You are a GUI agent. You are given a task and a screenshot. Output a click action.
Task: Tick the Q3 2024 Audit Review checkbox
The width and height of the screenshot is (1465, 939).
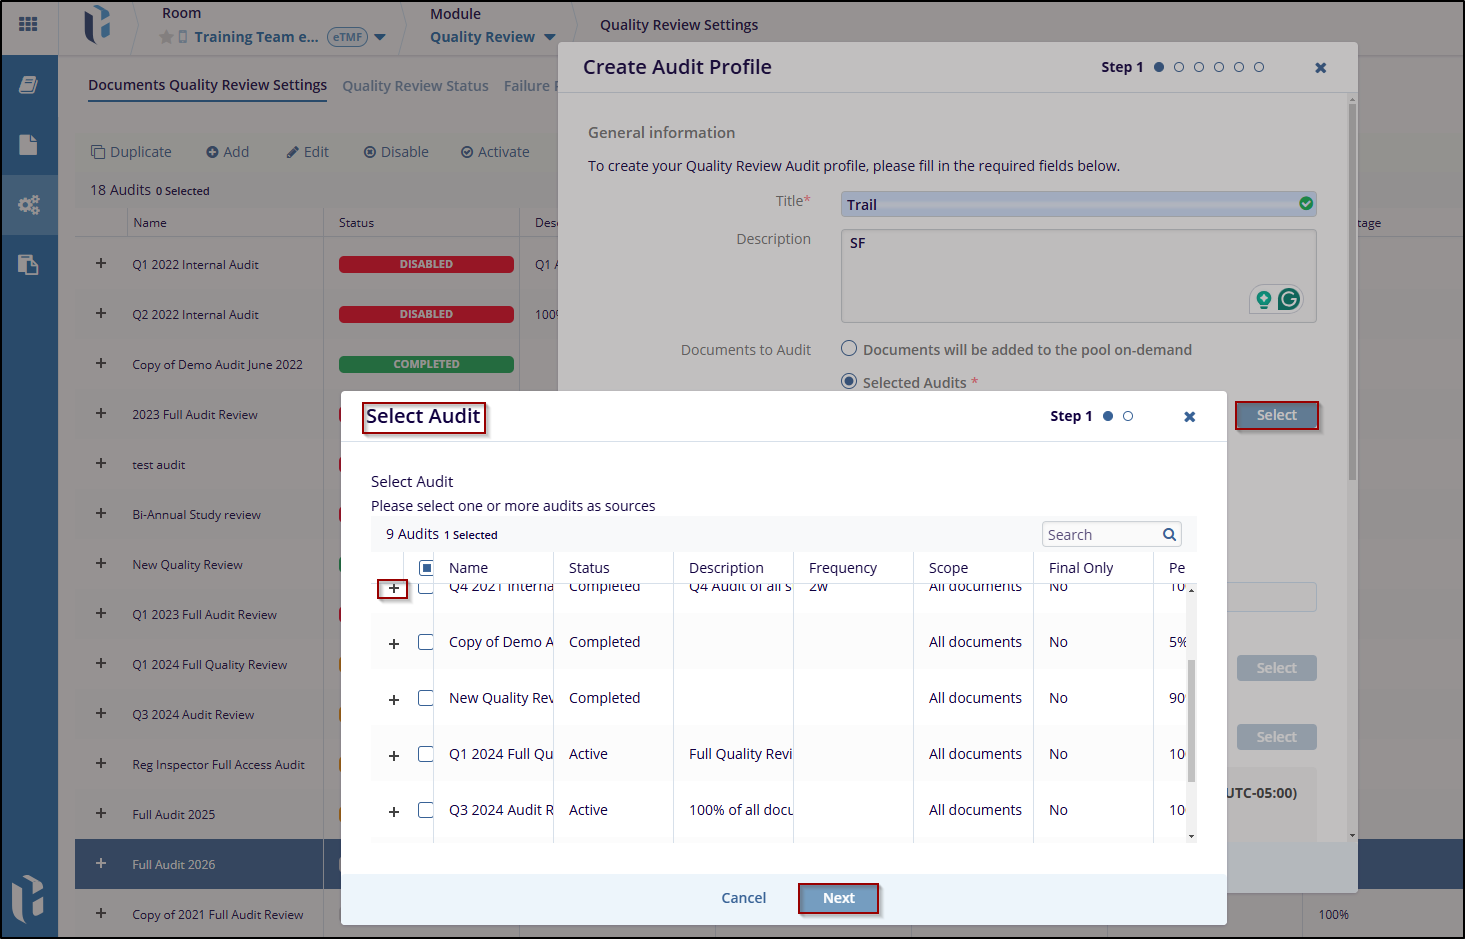pos(426,810)
